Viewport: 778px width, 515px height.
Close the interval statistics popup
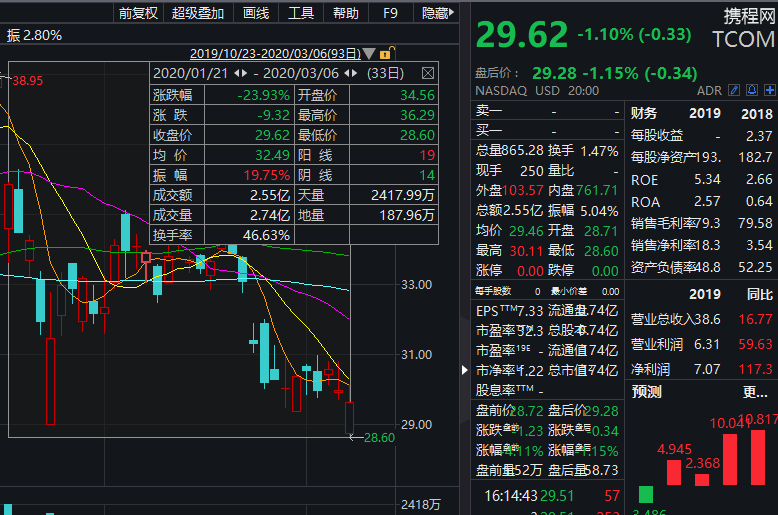point(428,73)
